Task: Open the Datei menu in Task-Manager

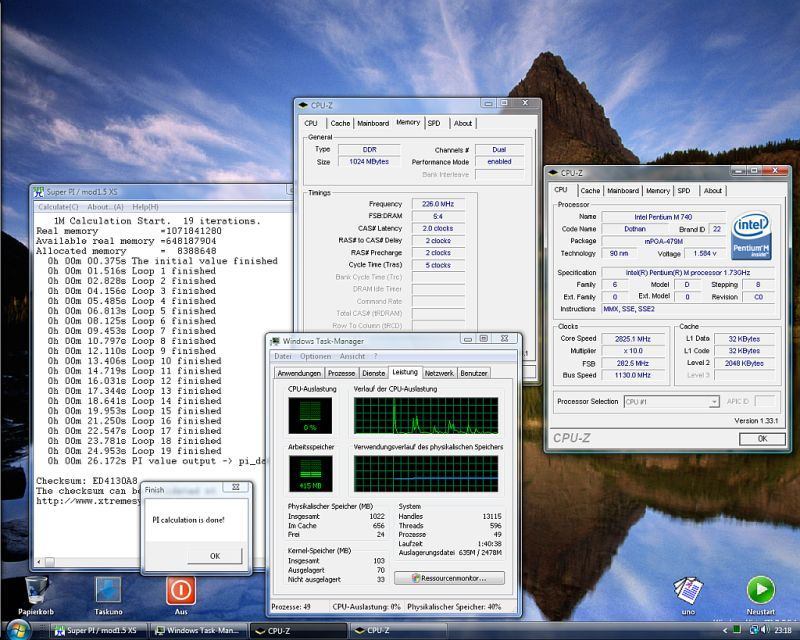Action: tap(283, 356)
